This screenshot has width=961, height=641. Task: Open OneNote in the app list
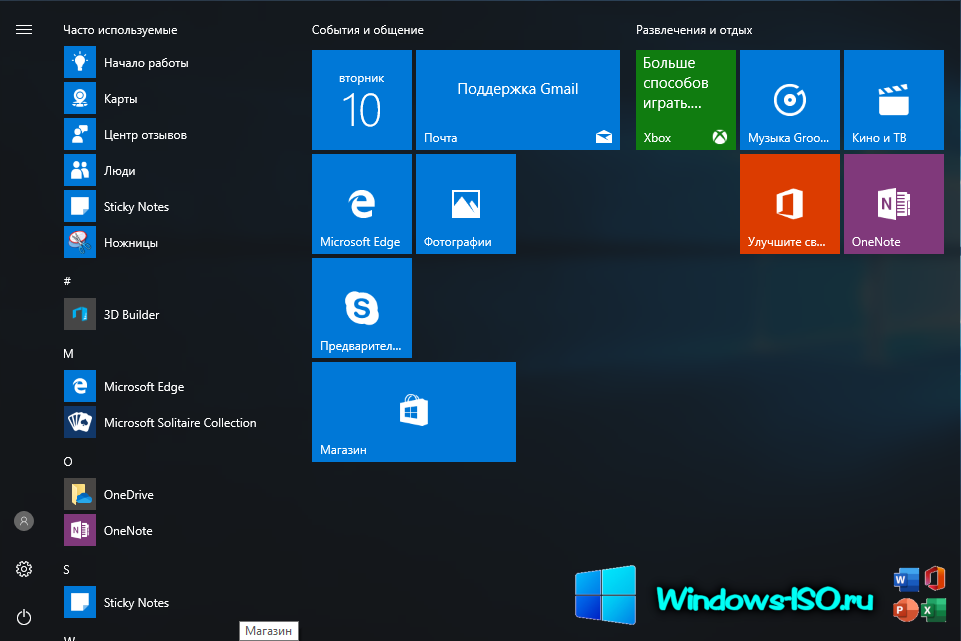pos(172,531)
